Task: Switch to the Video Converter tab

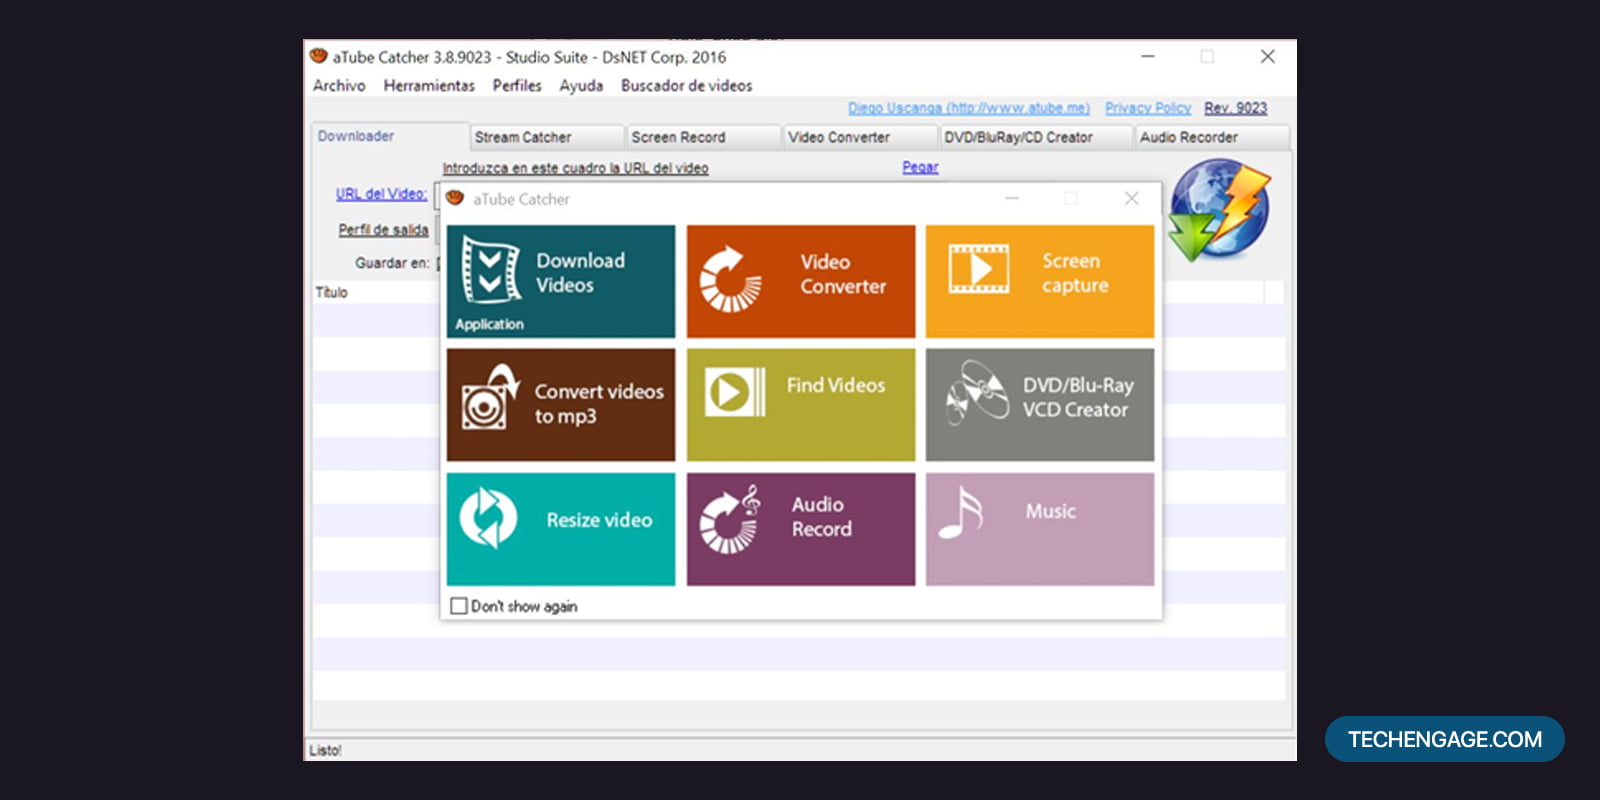Action: tap(860, 137)
